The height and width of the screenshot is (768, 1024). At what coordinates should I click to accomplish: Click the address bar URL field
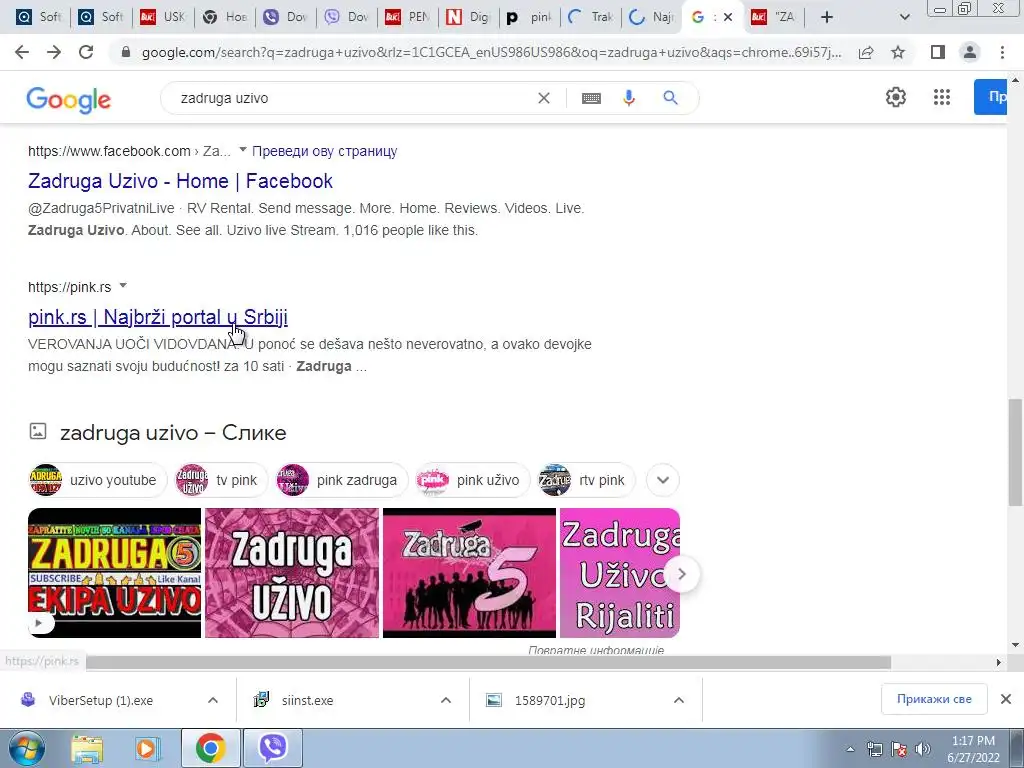coord(491,52)
